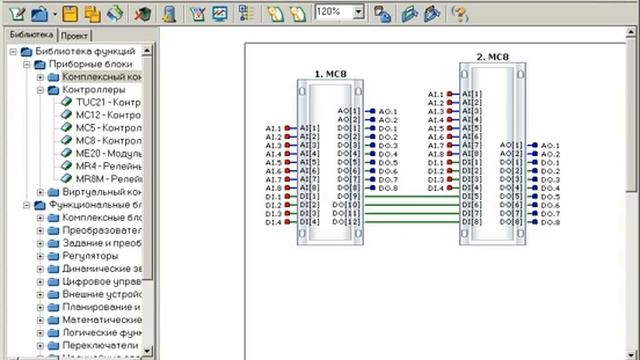Click the double yellow diskettes save-all icon

tap(93, 14)
